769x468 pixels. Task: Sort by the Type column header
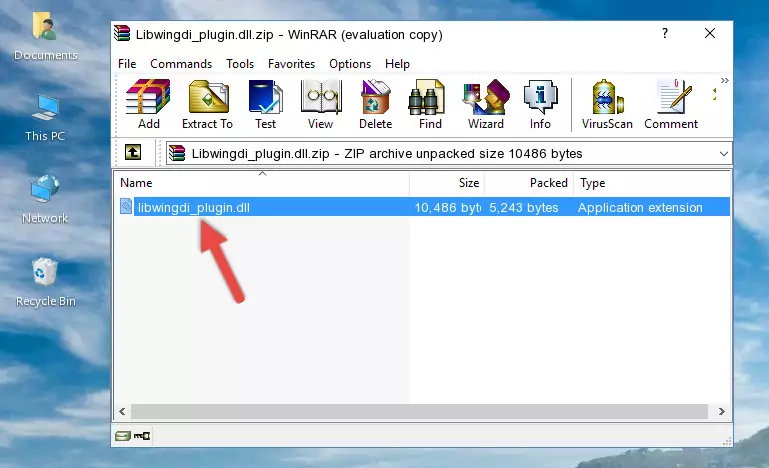652,183
